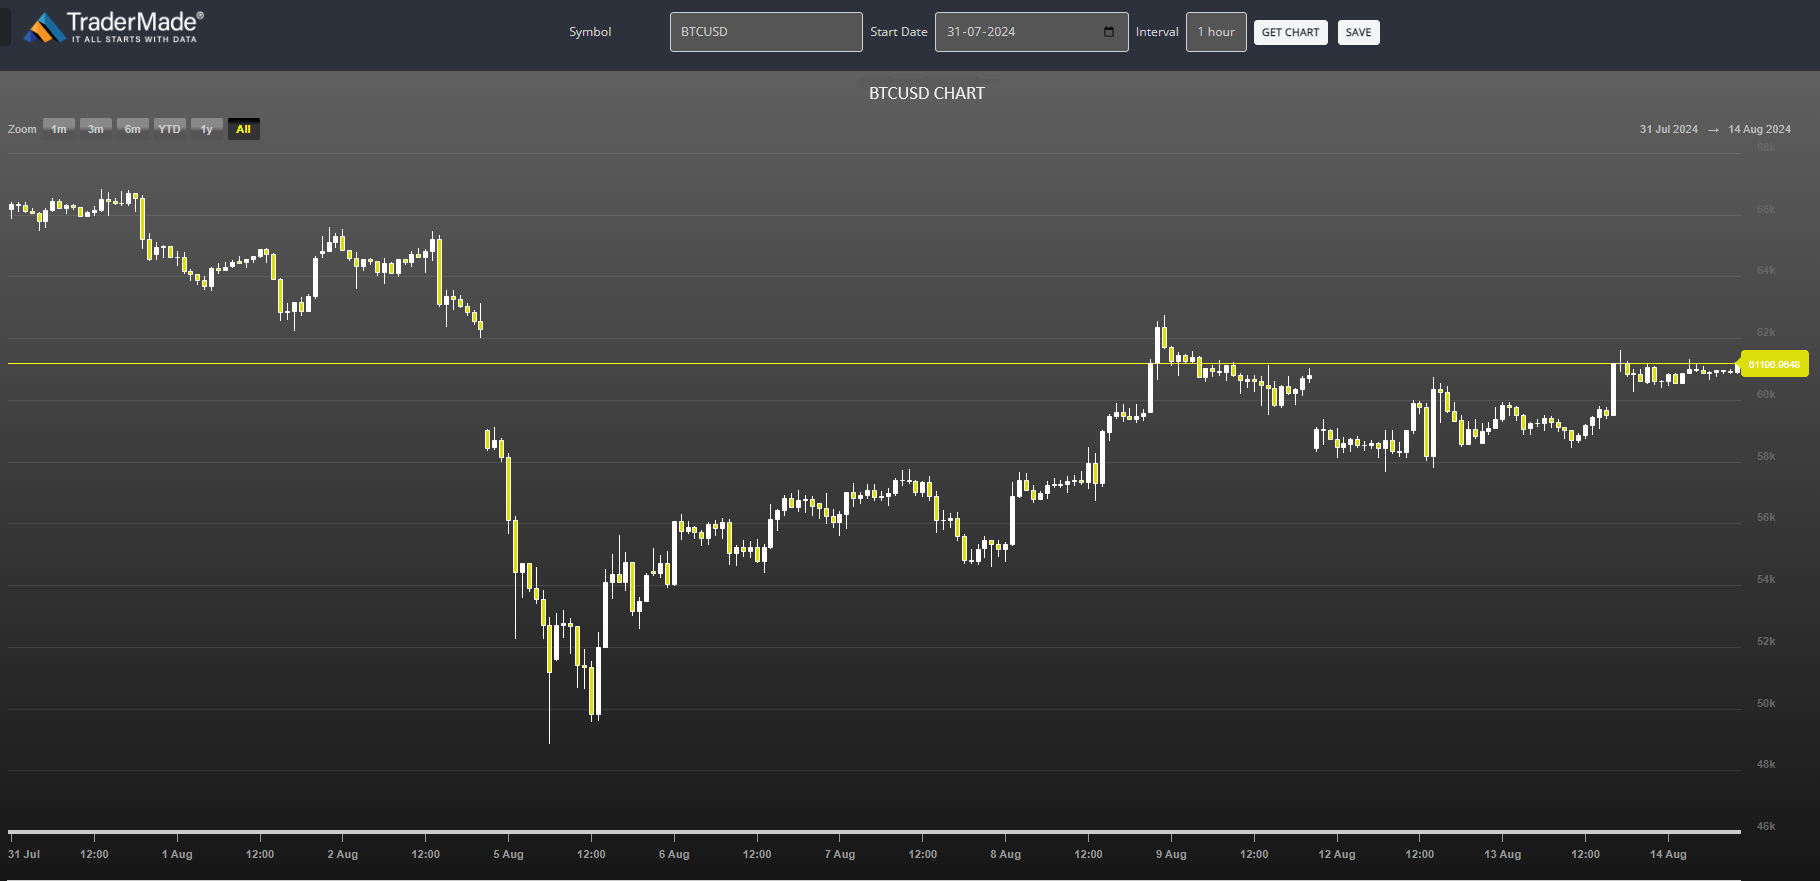Click the 60k price axis label

(x=1766, y=394)
